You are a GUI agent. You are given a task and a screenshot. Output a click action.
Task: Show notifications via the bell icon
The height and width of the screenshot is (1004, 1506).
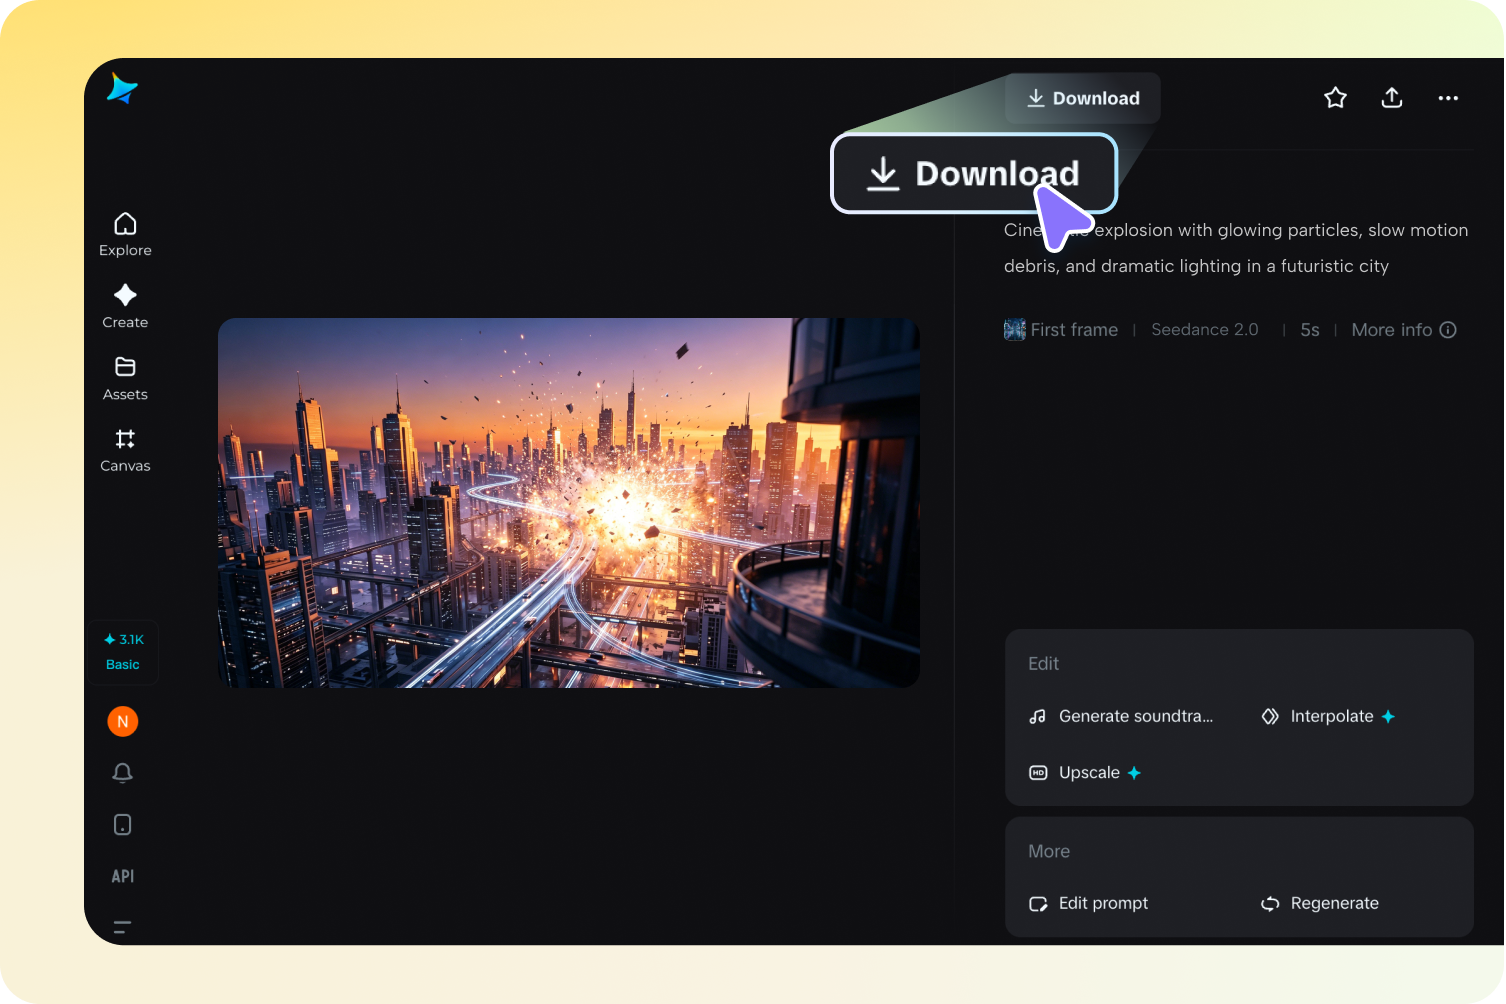click(123, 773)
